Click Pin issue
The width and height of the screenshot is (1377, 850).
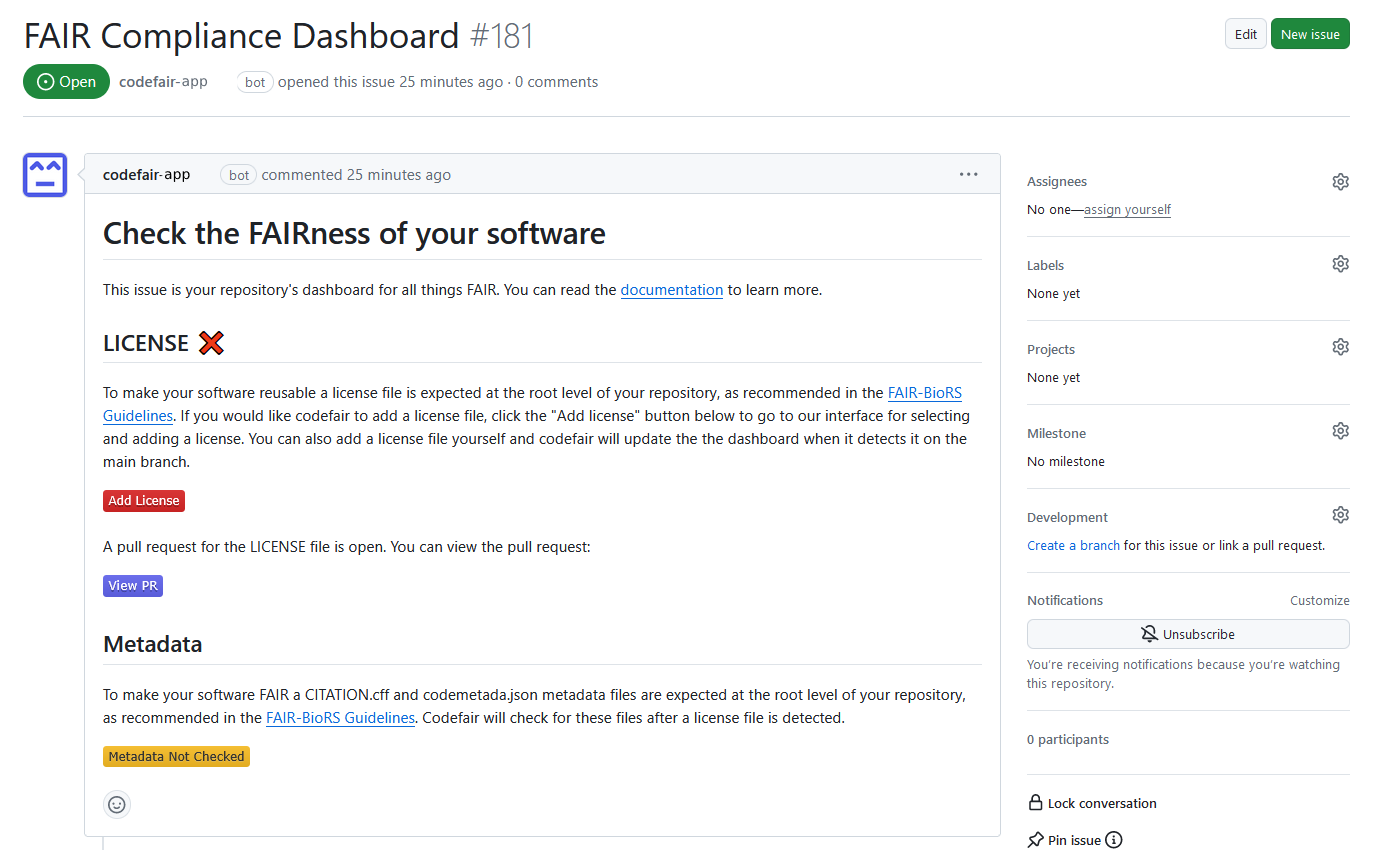[x=1064, y=841]
